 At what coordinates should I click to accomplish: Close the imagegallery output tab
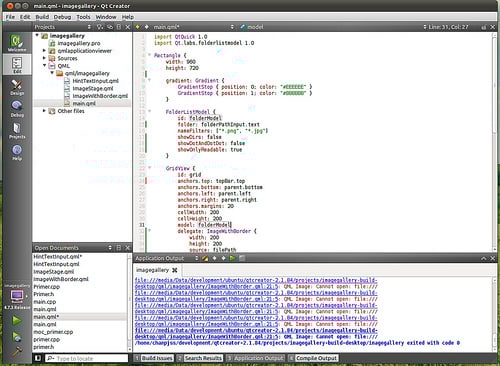175,270
